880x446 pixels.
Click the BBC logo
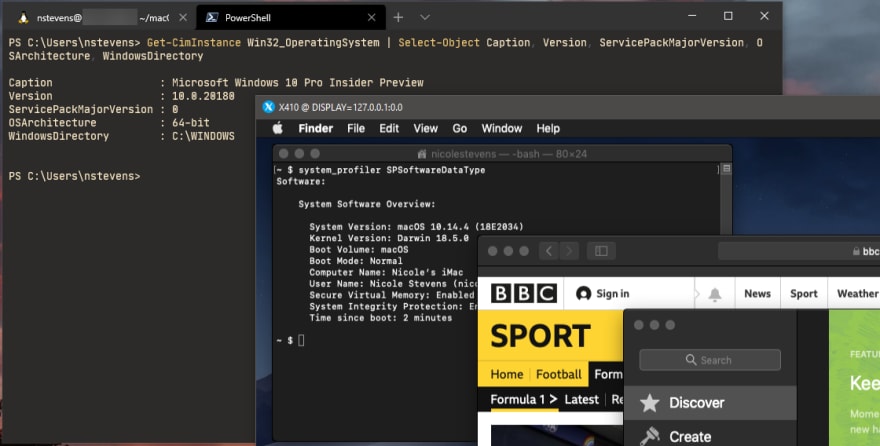pos(524,293)
